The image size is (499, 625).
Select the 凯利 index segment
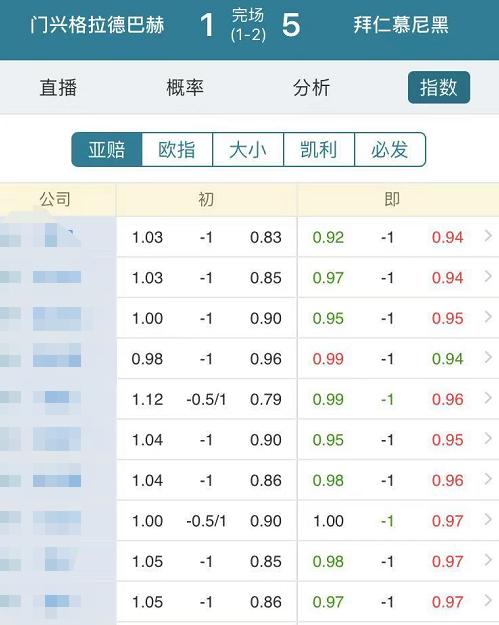pos(319,149)
